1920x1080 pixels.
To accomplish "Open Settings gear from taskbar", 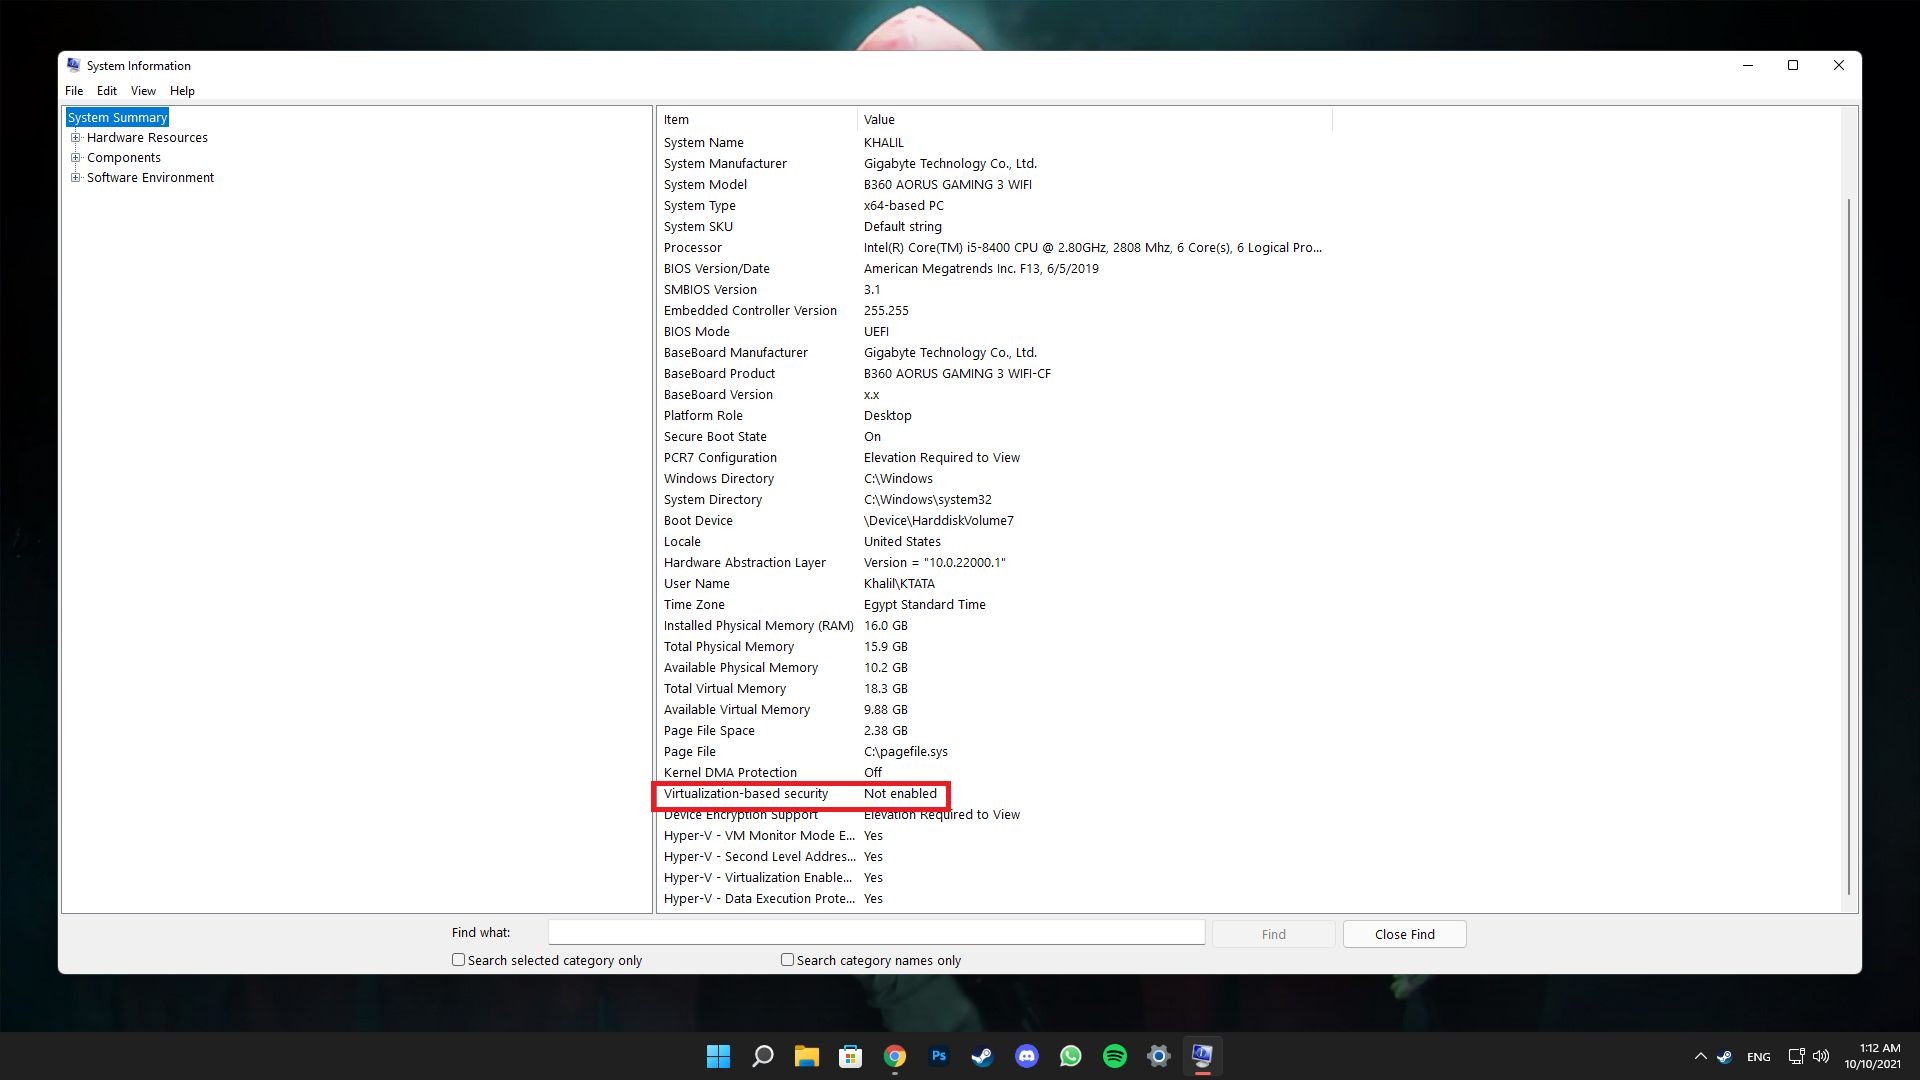I will 1158,1056.
